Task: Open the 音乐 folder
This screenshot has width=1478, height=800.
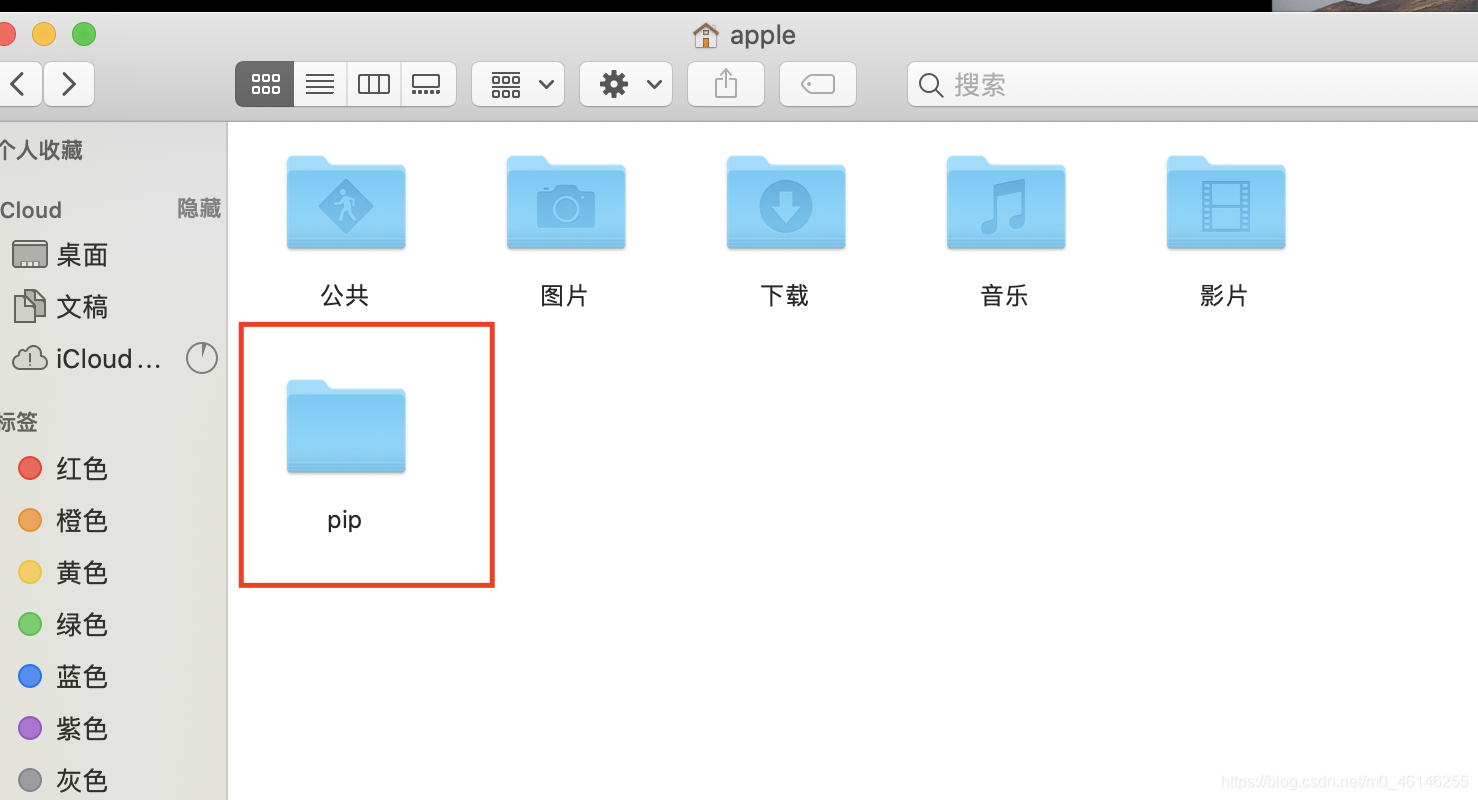Action: (1005, 203)
